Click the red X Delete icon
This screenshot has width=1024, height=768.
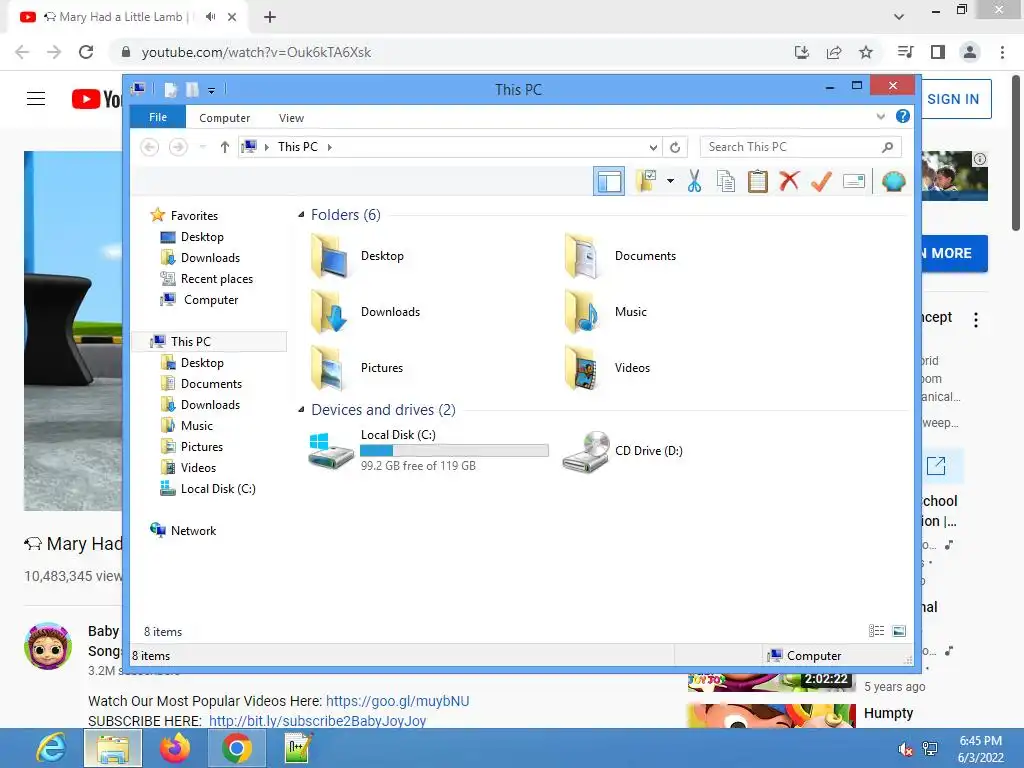pos(789,181)
